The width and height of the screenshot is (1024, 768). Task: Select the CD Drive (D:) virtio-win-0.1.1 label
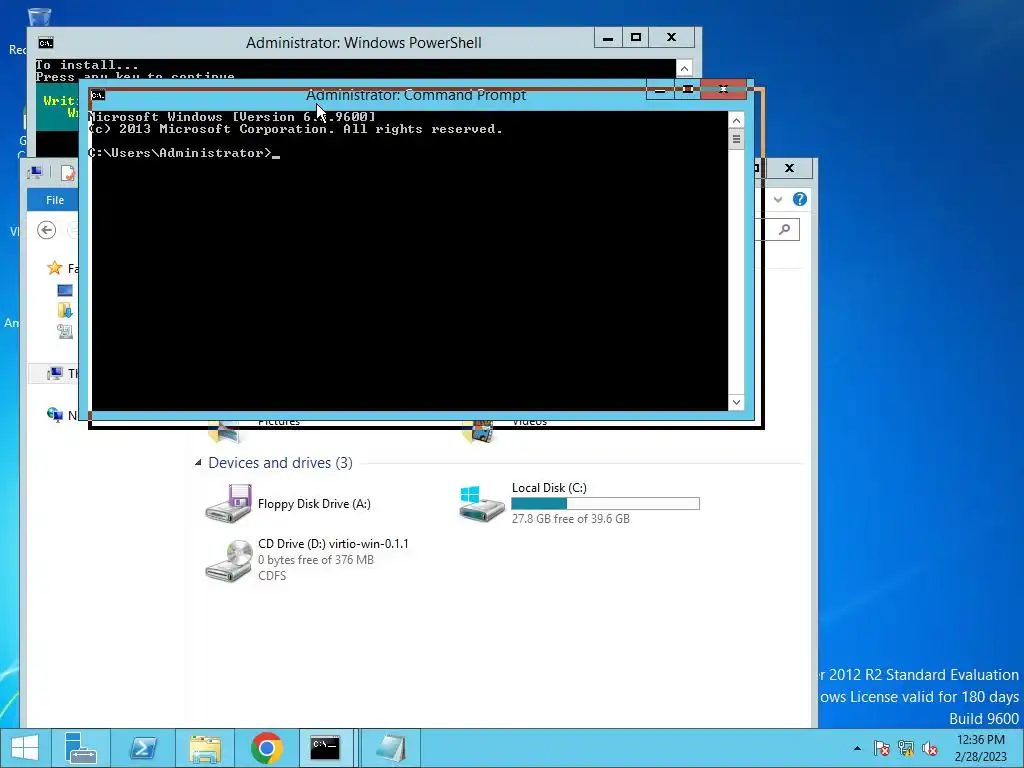[x=333, y=543]
